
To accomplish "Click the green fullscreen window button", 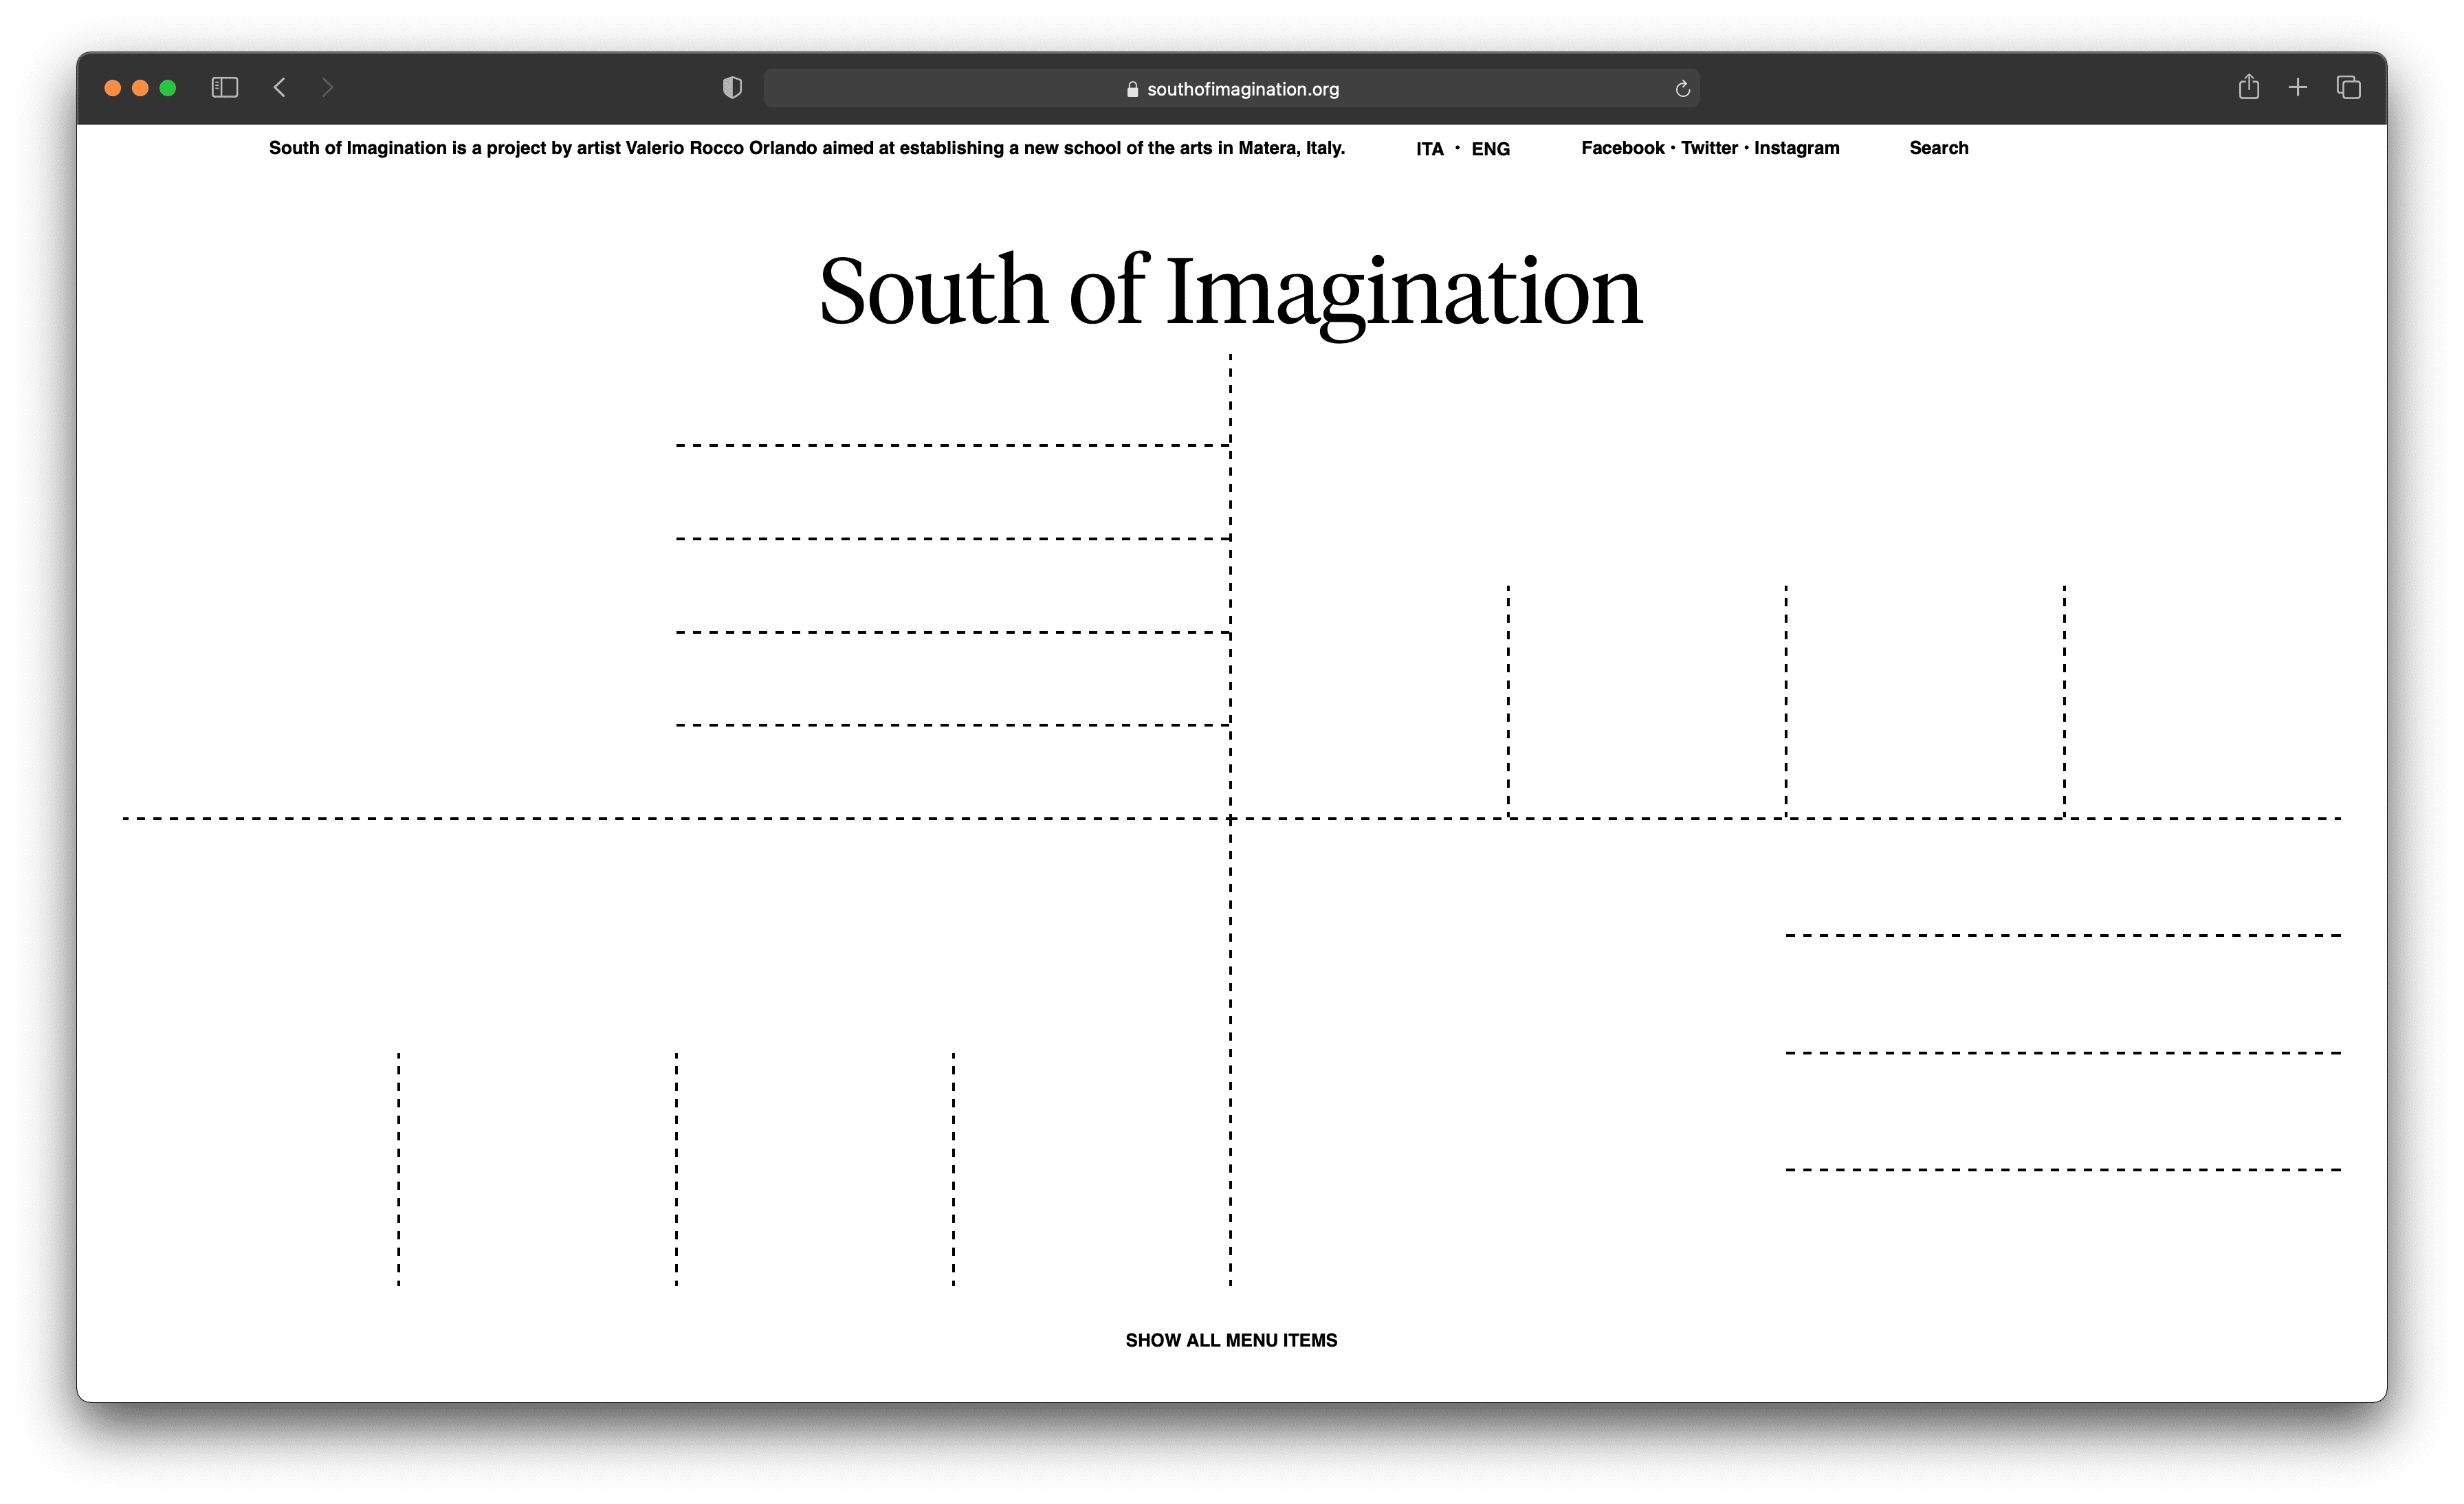I will pos(168,88).
